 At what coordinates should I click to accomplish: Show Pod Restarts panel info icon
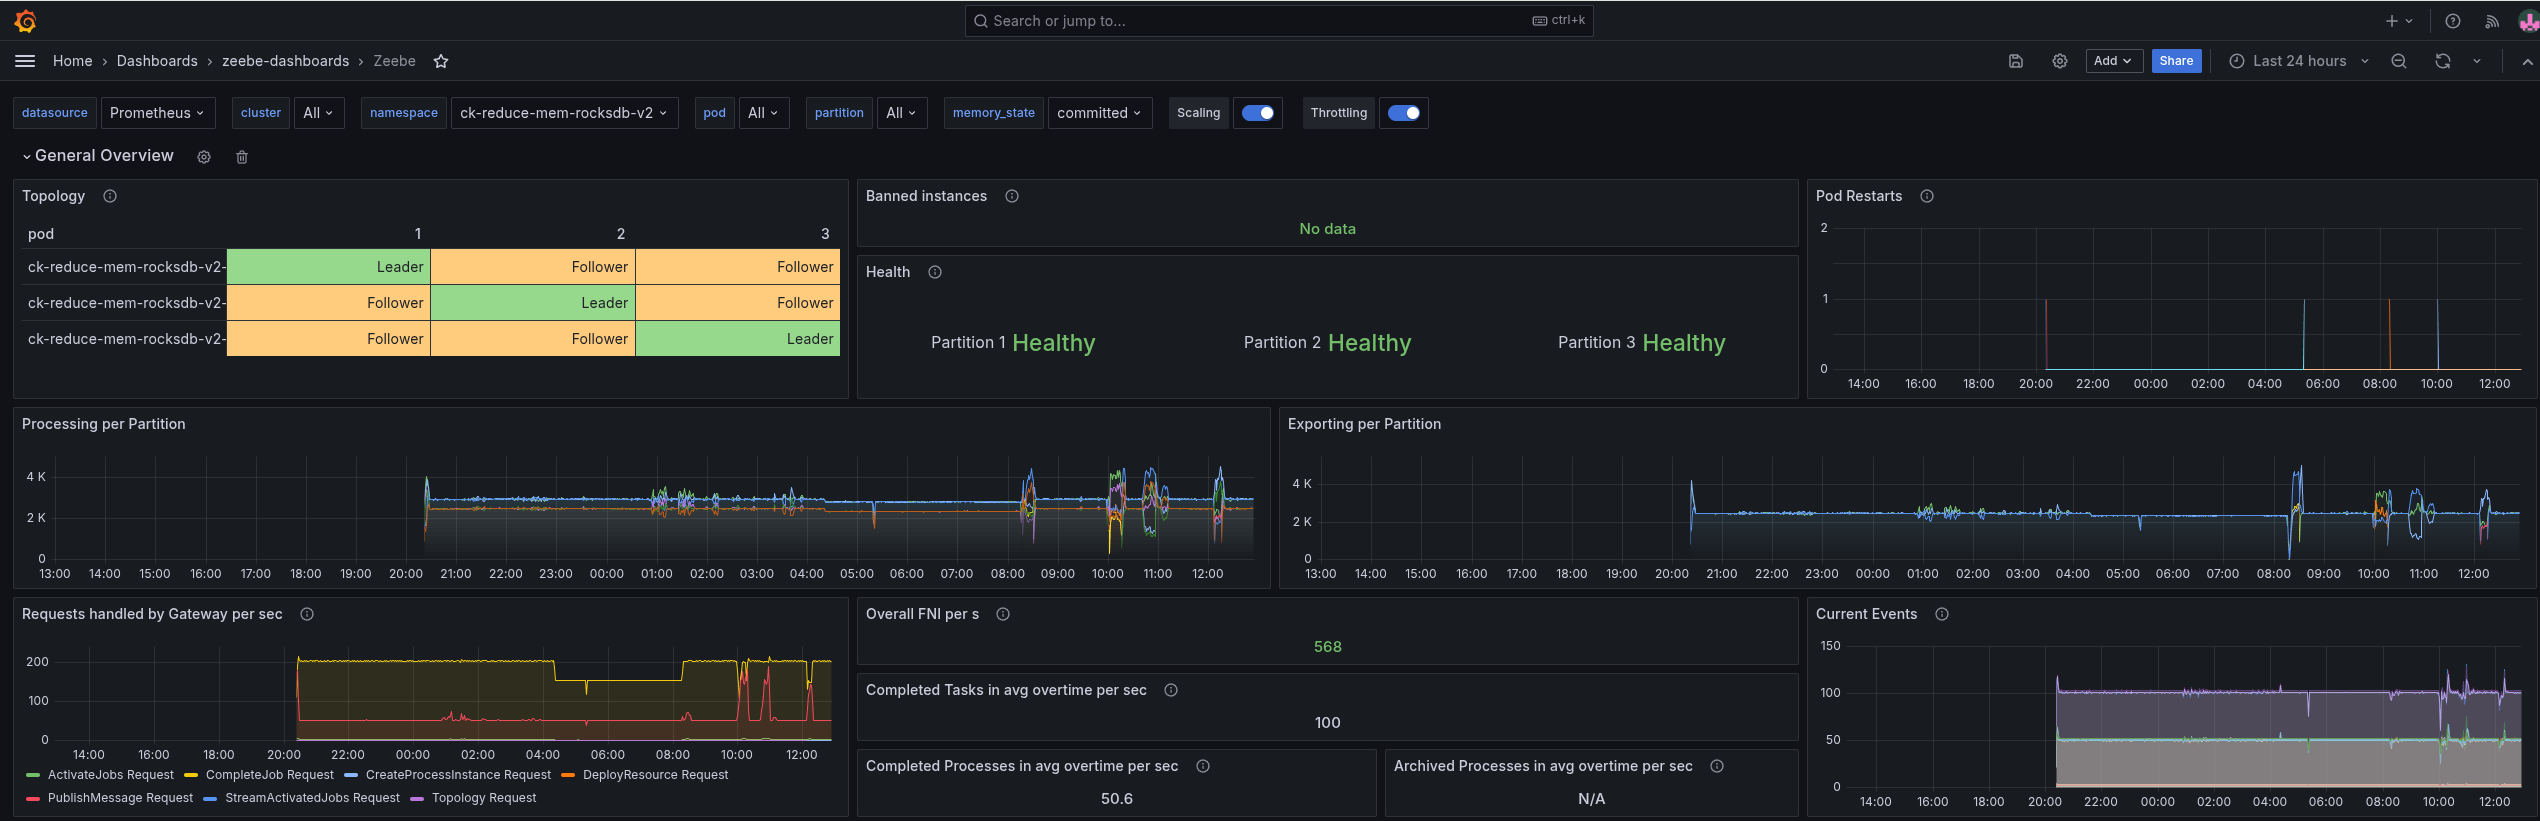[x=1927, y=196]
